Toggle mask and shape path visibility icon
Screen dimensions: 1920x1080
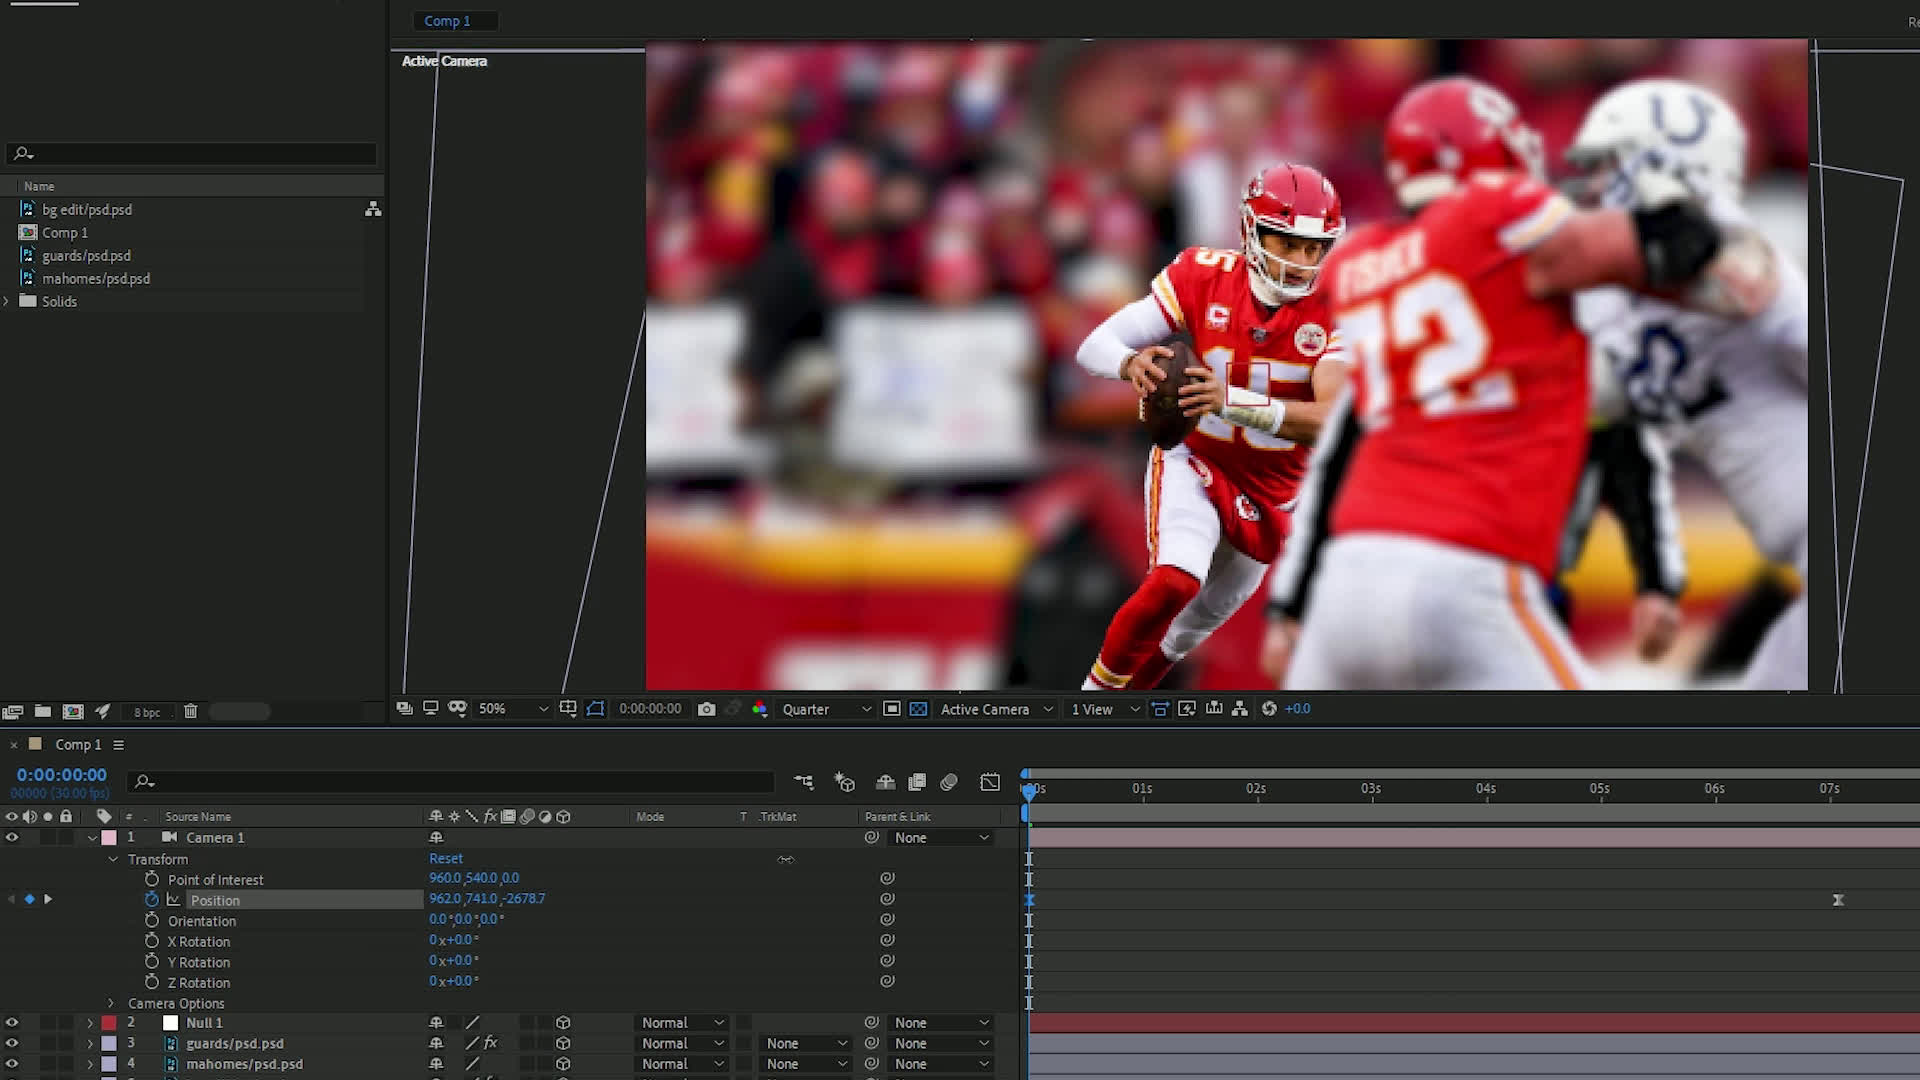pos(596,709)
